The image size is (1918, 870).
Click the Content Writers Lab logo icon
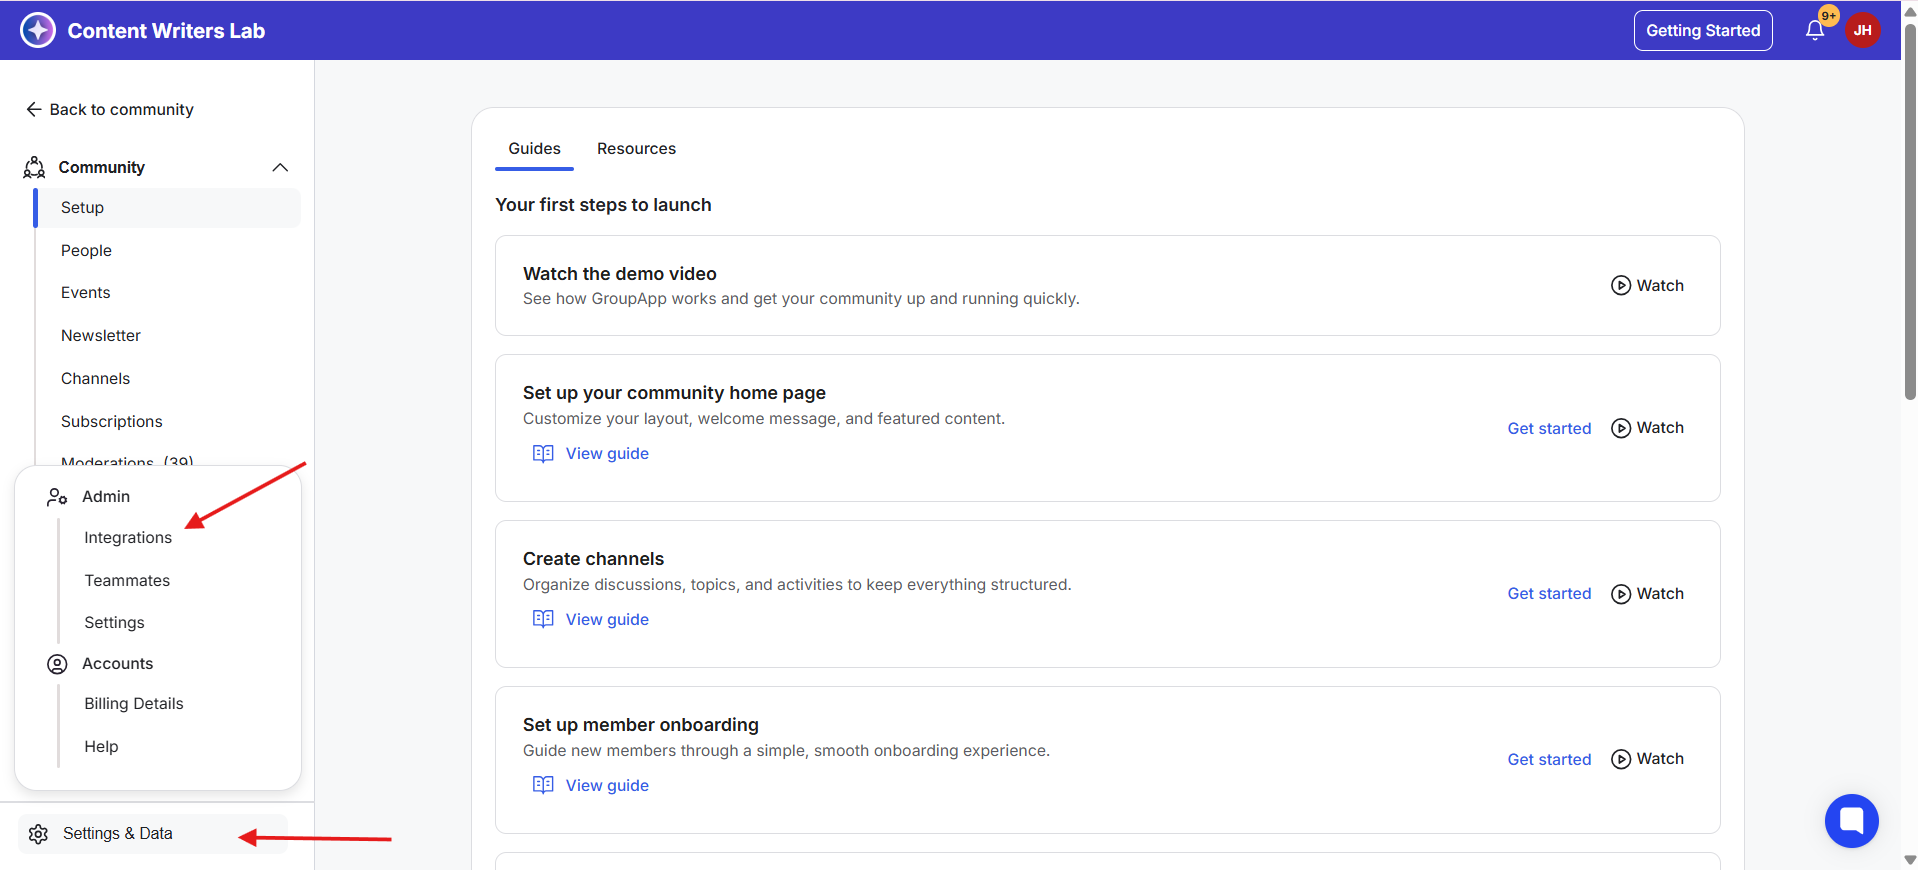tap(38, 30)
